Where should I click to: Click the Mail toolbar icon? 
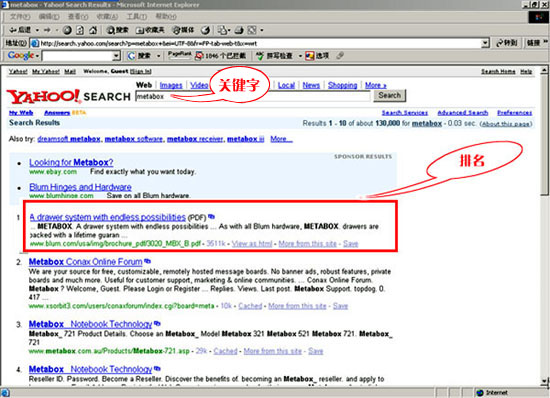pyautogui.click(x=222, y=30)
